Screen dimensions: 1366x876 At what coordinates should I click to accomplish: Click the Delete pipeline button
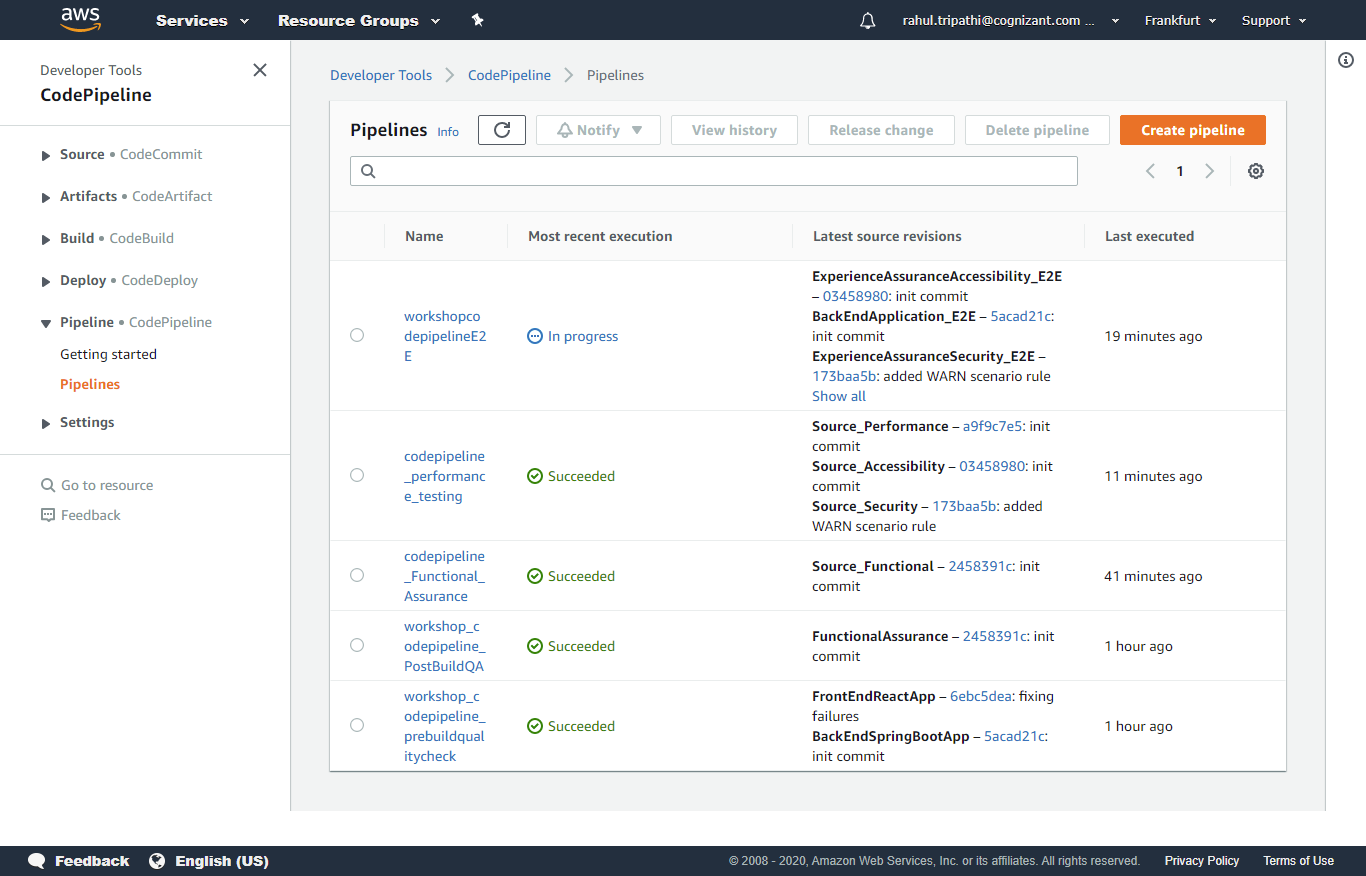tap(1037, 130)
